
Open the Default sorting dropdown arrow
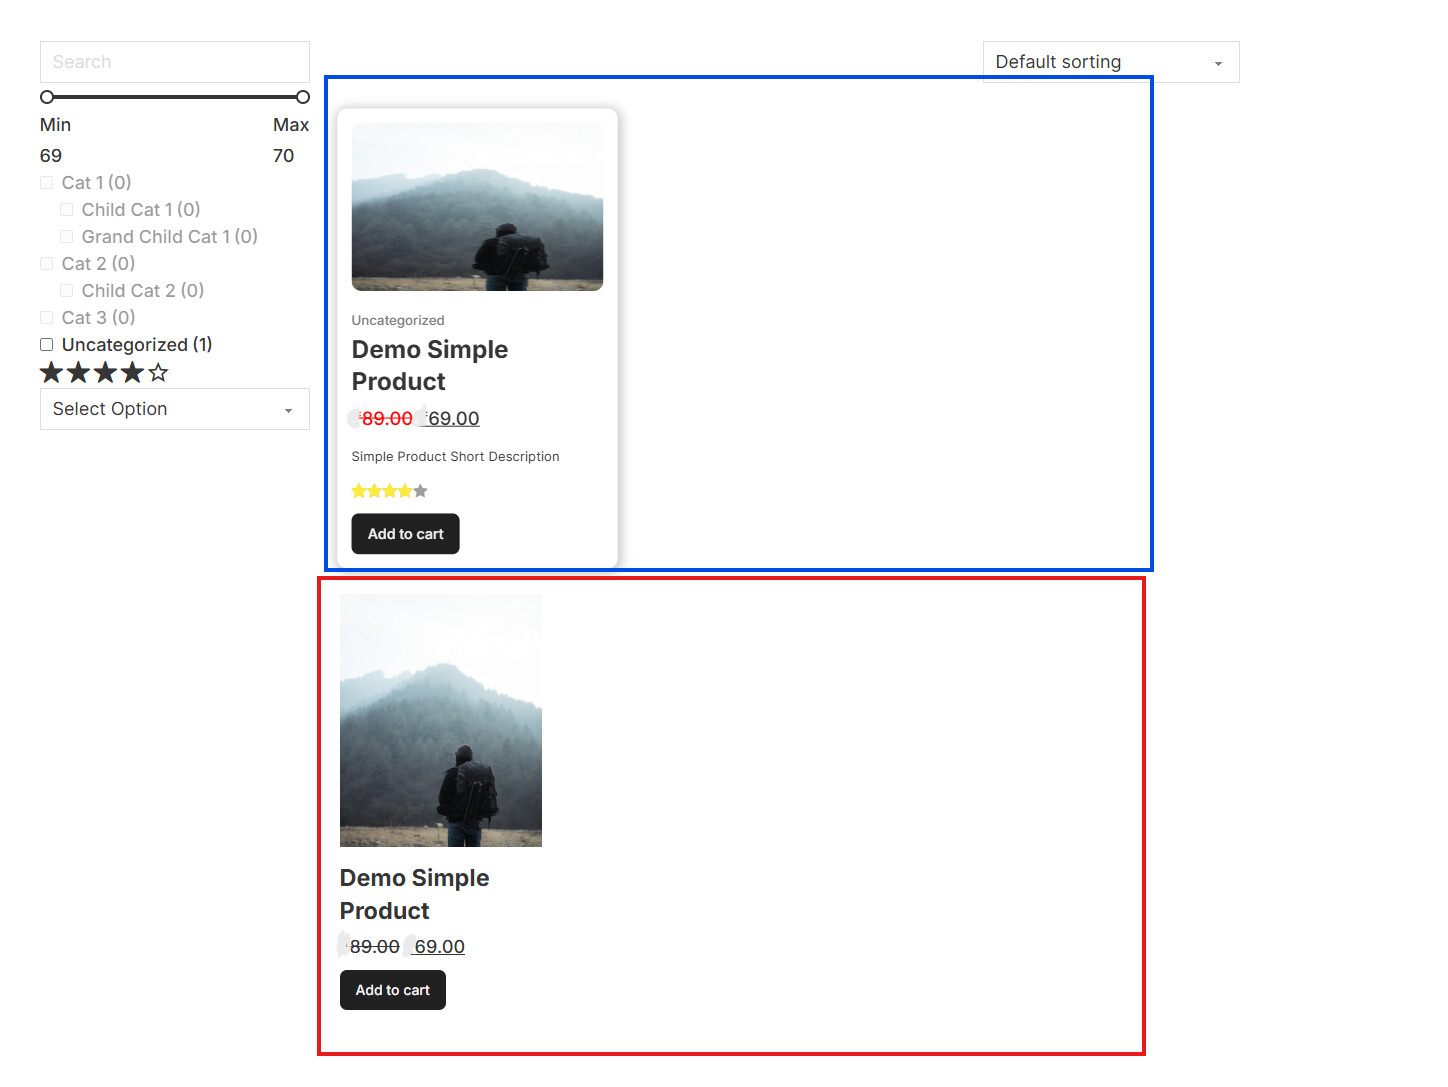(x=1218, y=63)
